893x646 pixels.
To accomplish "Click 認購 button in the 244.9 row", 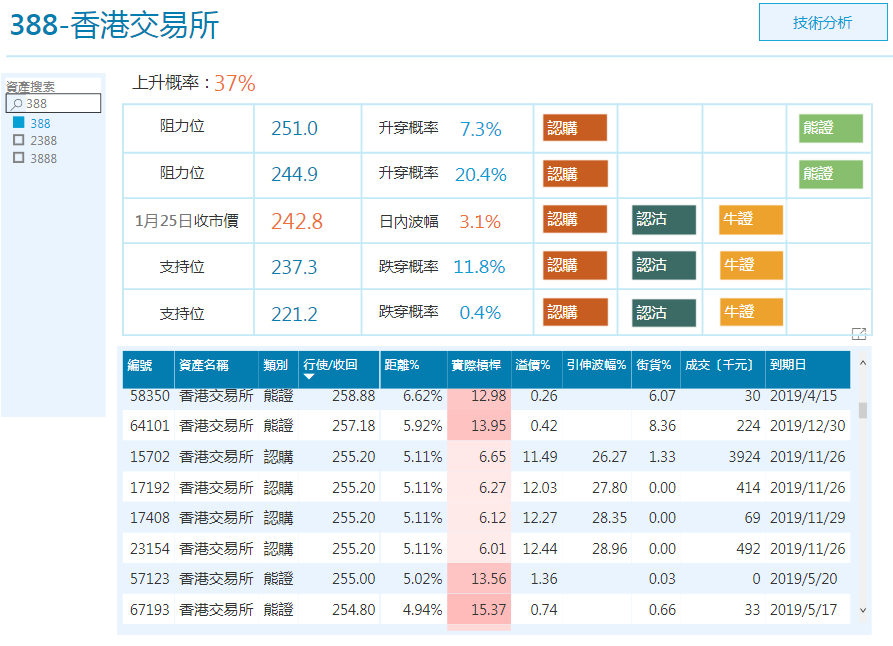I will [575, 174].
